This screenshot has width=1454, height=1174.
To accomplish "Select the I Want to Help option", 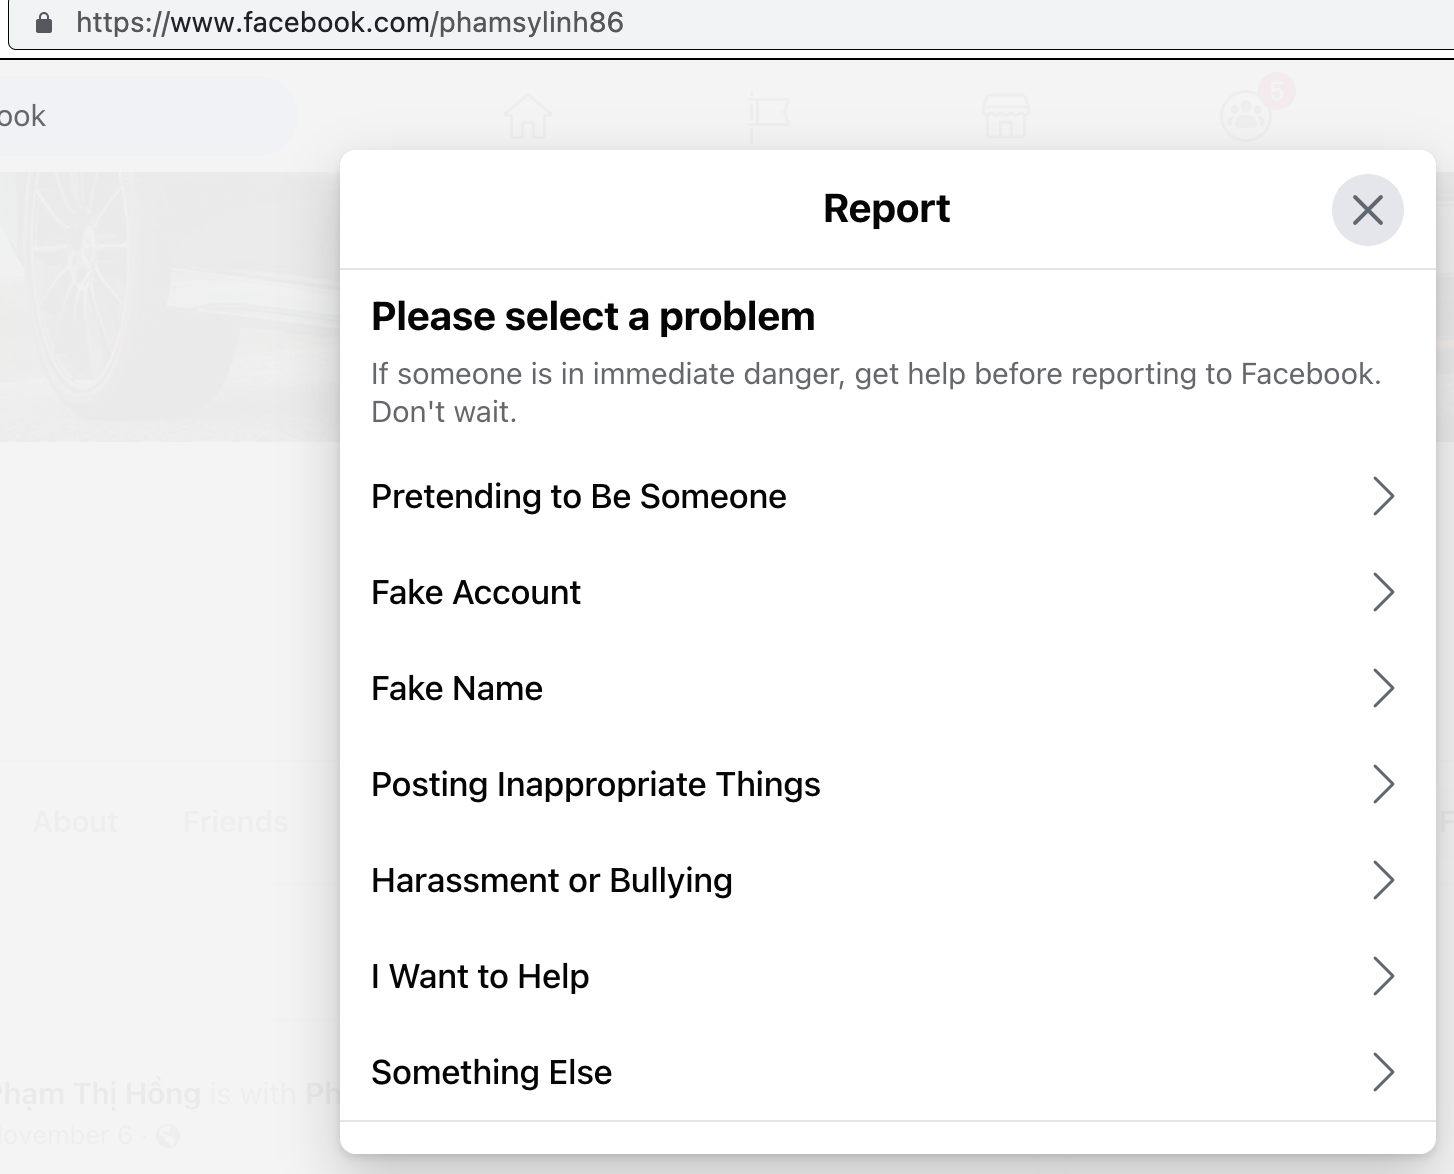I will coord(480,977).
